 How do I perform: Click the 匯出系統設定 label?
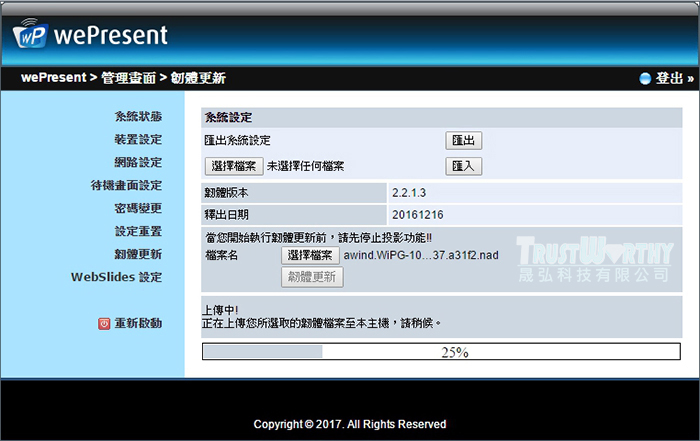click(x=238, y=141)
